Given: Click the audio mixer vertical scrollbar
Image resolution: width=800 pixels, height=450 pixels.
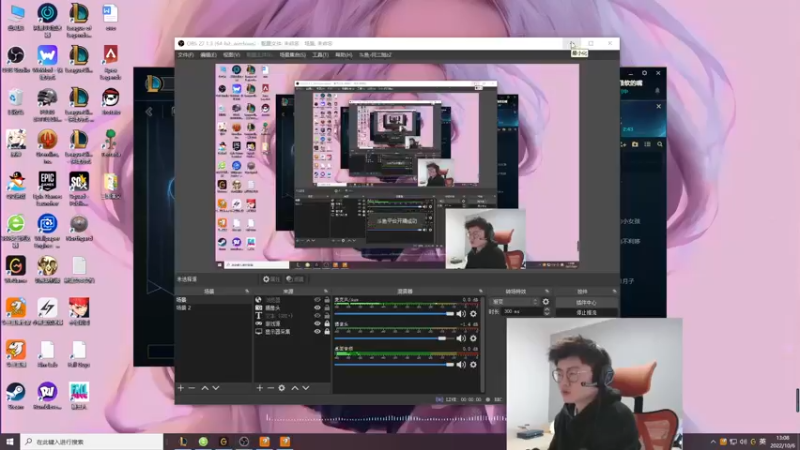Looking at the screenshot, I should [482, 343].
